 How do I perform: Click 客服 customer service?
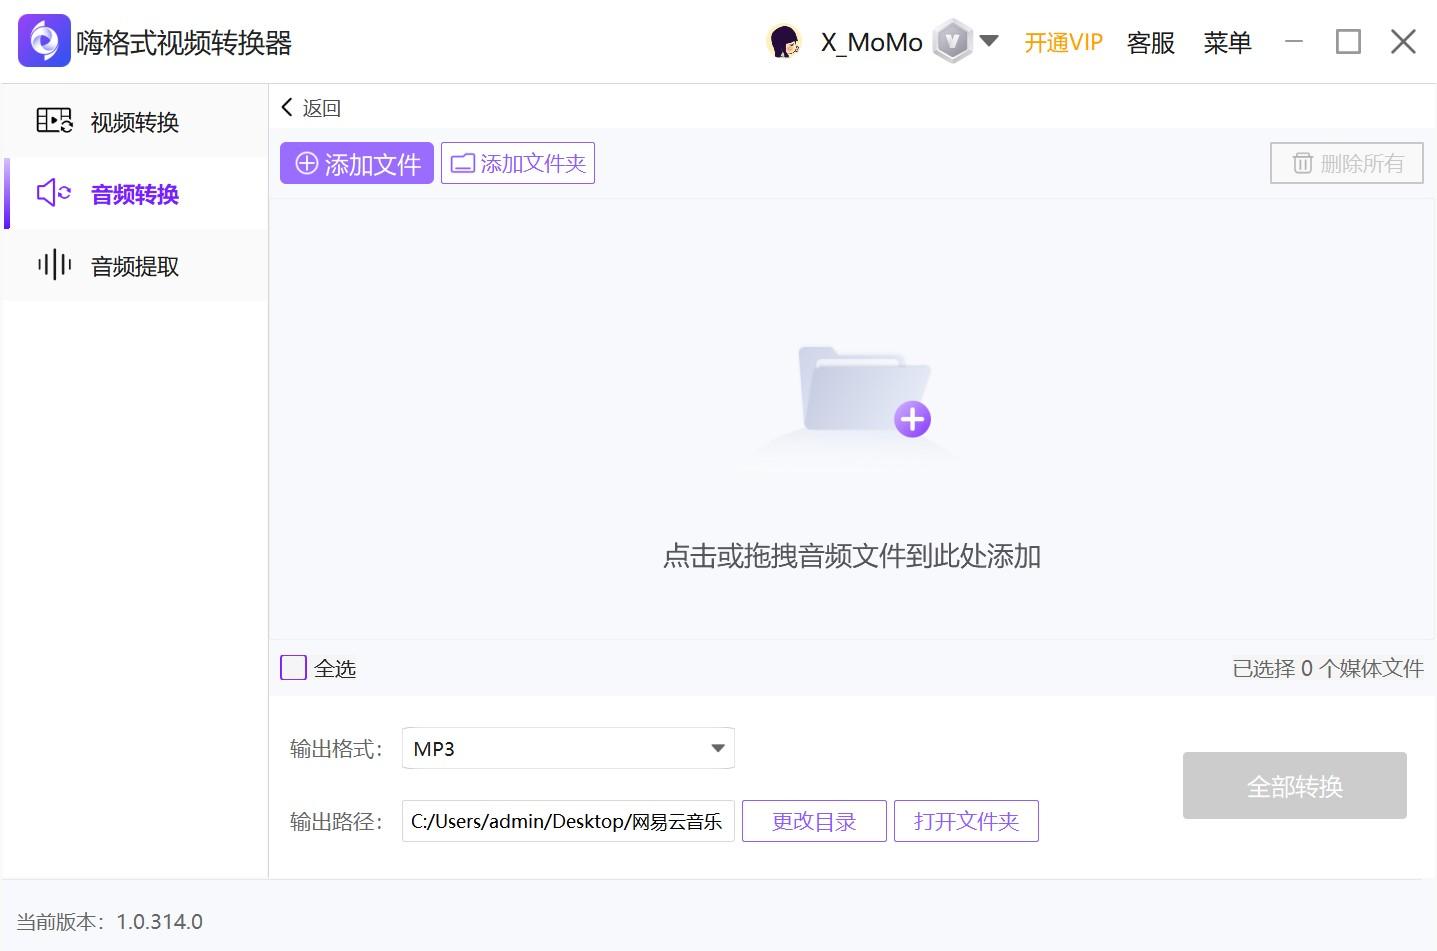pyautogui.click(x=1150, y=43)
